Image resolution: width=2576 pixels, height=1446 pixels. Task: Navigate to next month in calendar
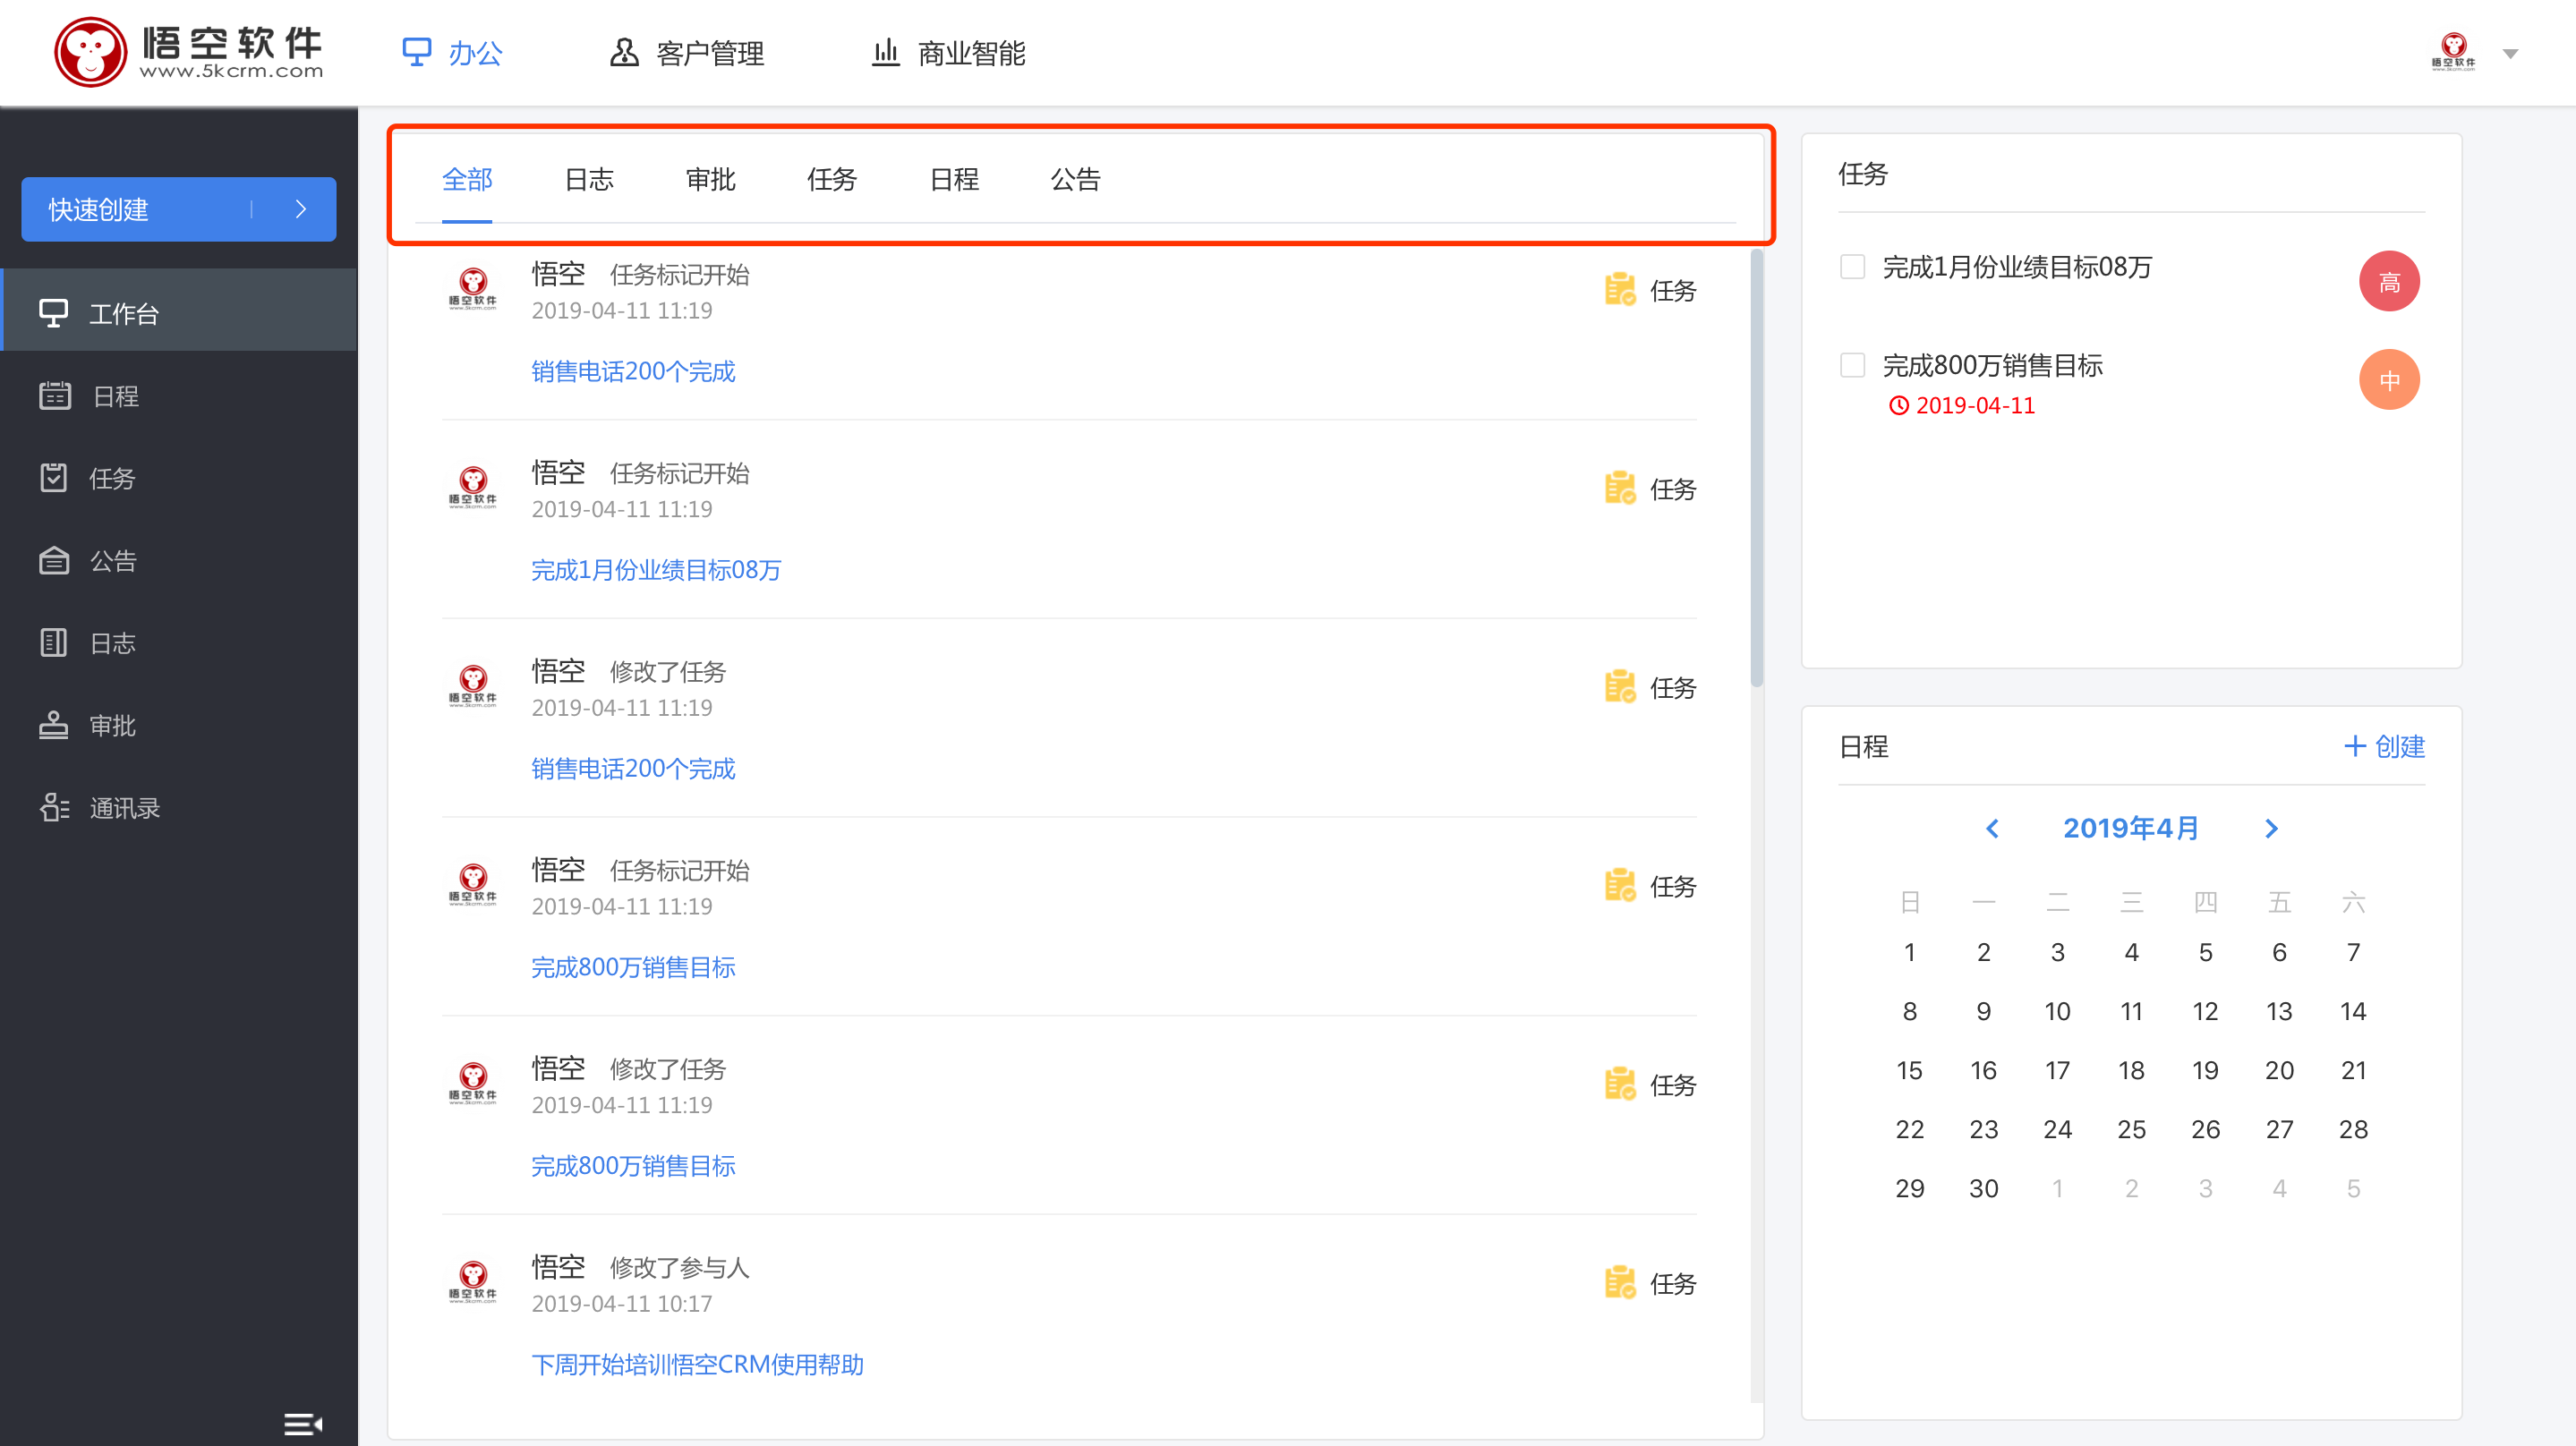tap(2273, 829)
